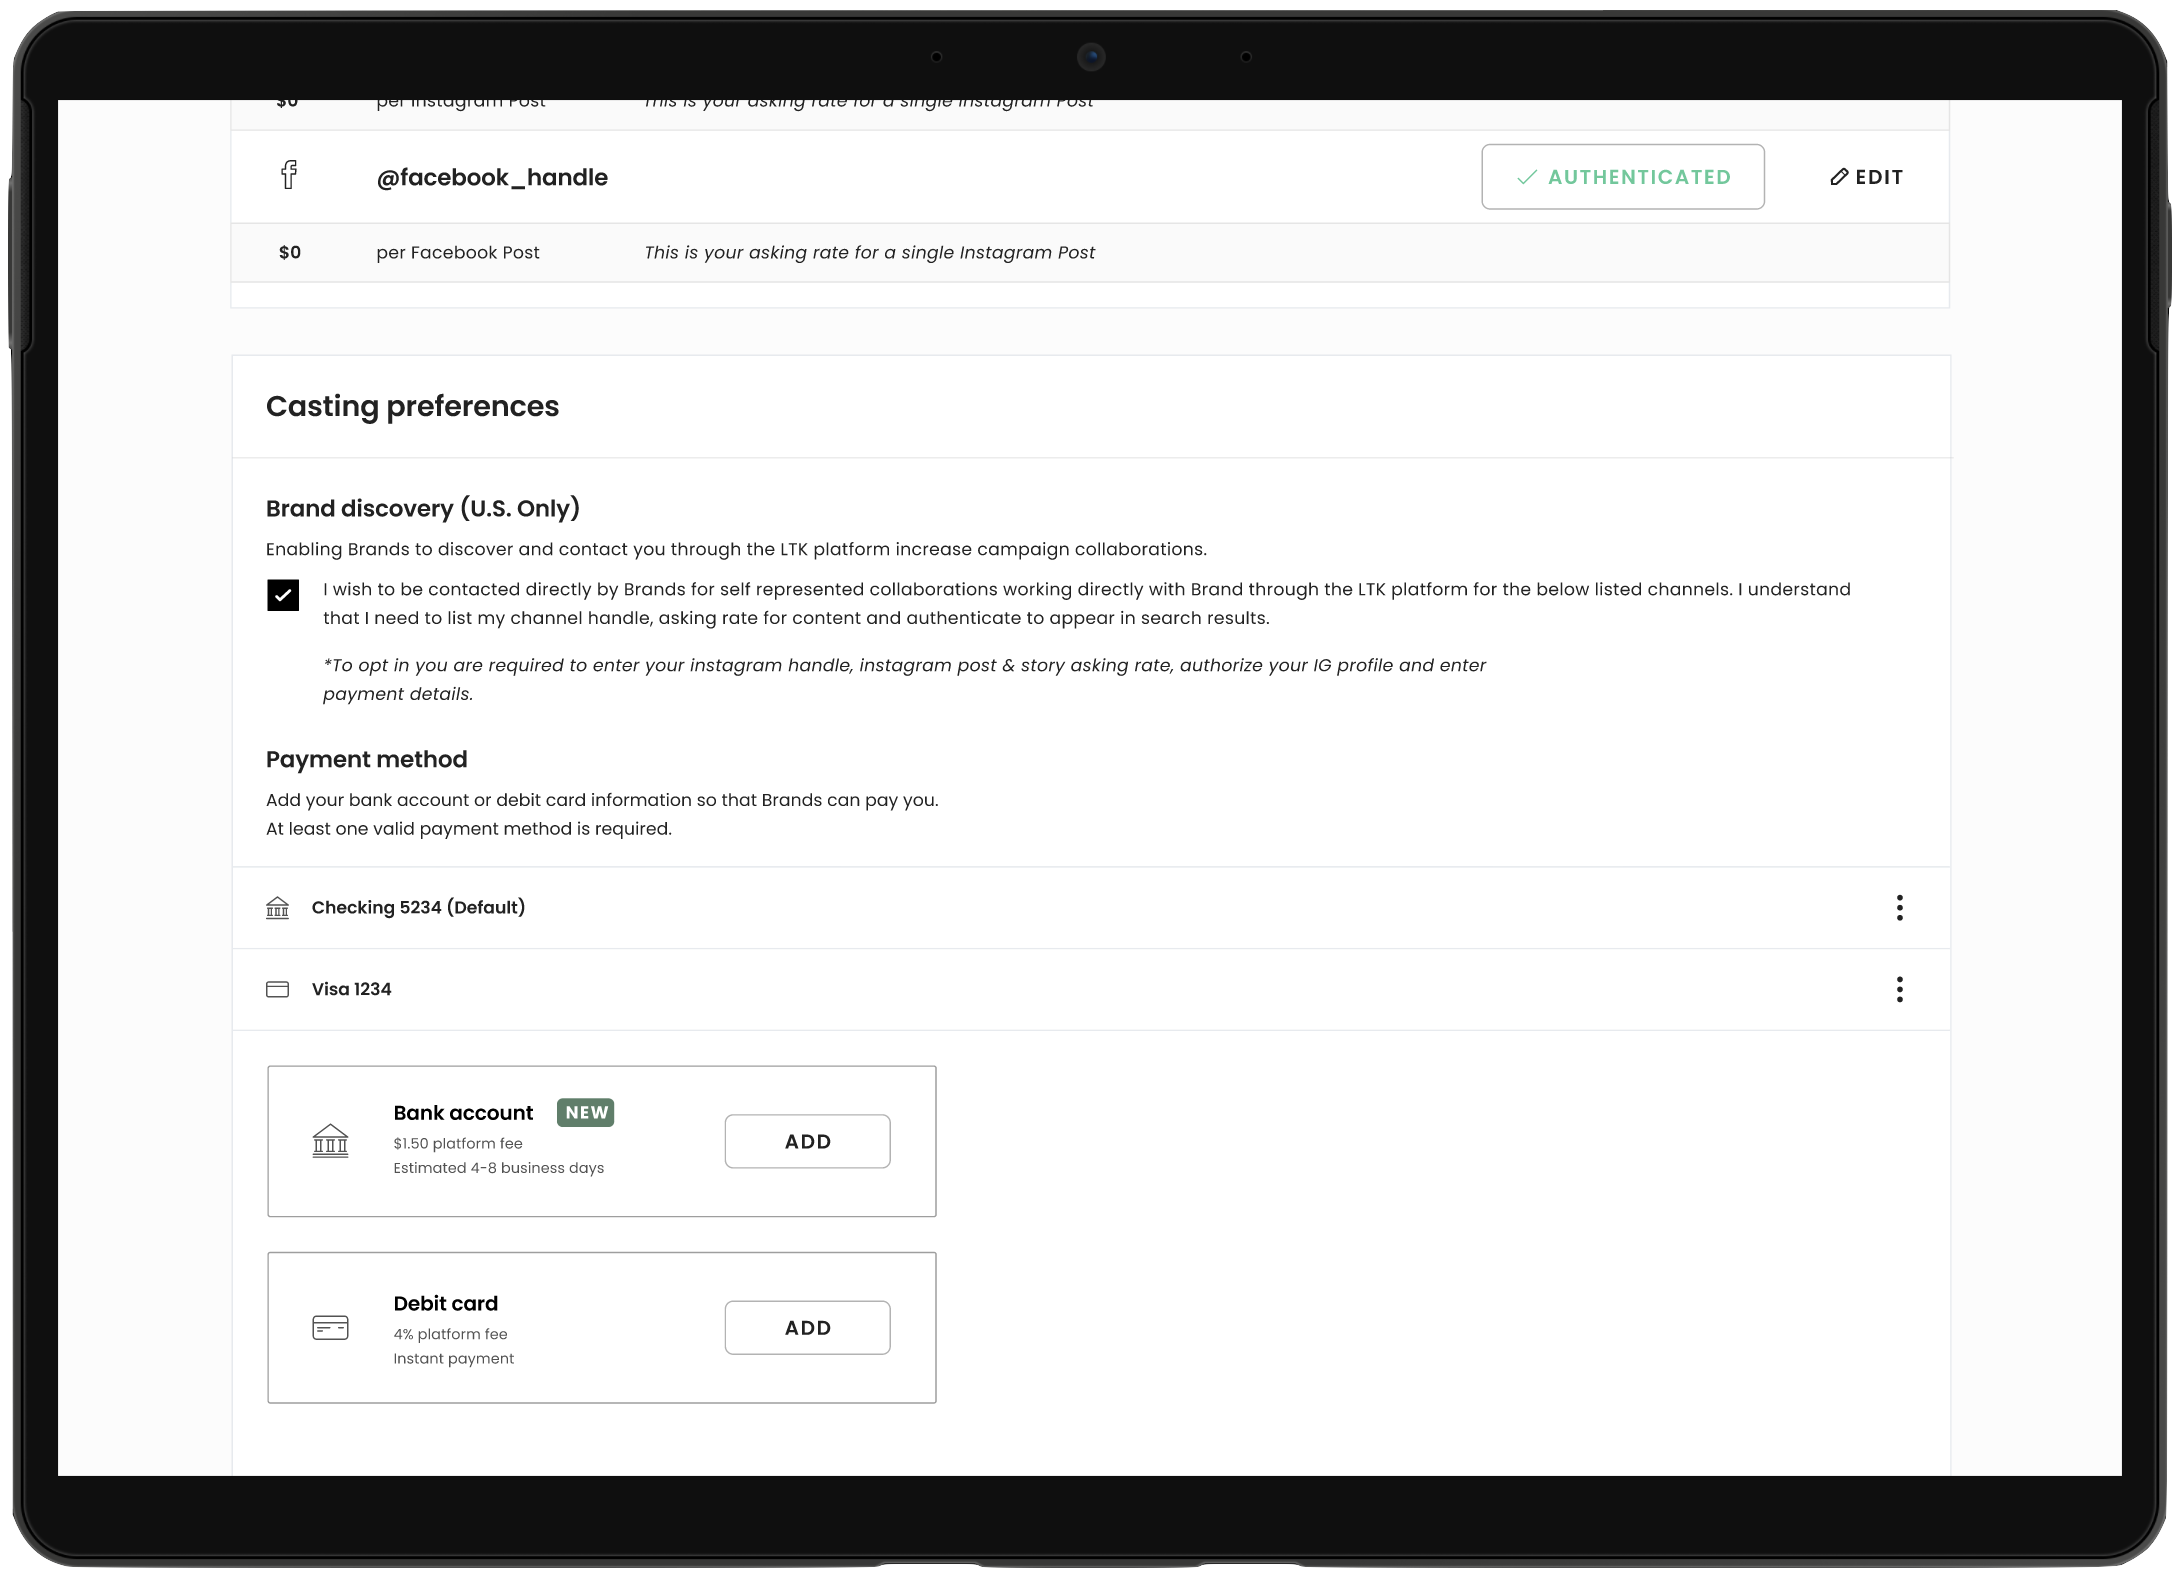This screenshot has height=1580, width=2180.
Task: Add a new Debit card
Action: (807, 1328)
